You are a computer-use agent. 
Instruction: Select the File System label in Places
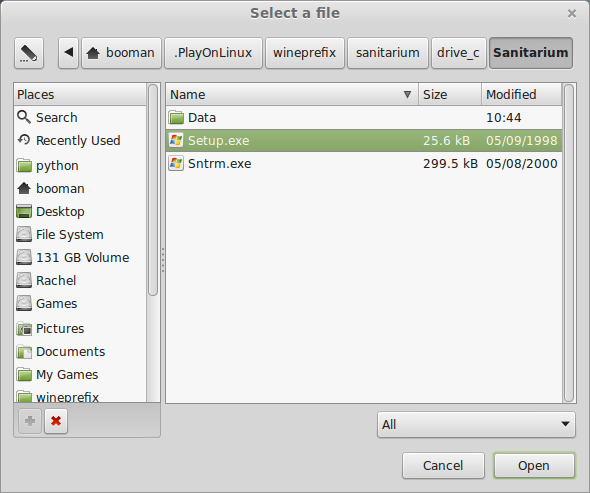[70, 234]
